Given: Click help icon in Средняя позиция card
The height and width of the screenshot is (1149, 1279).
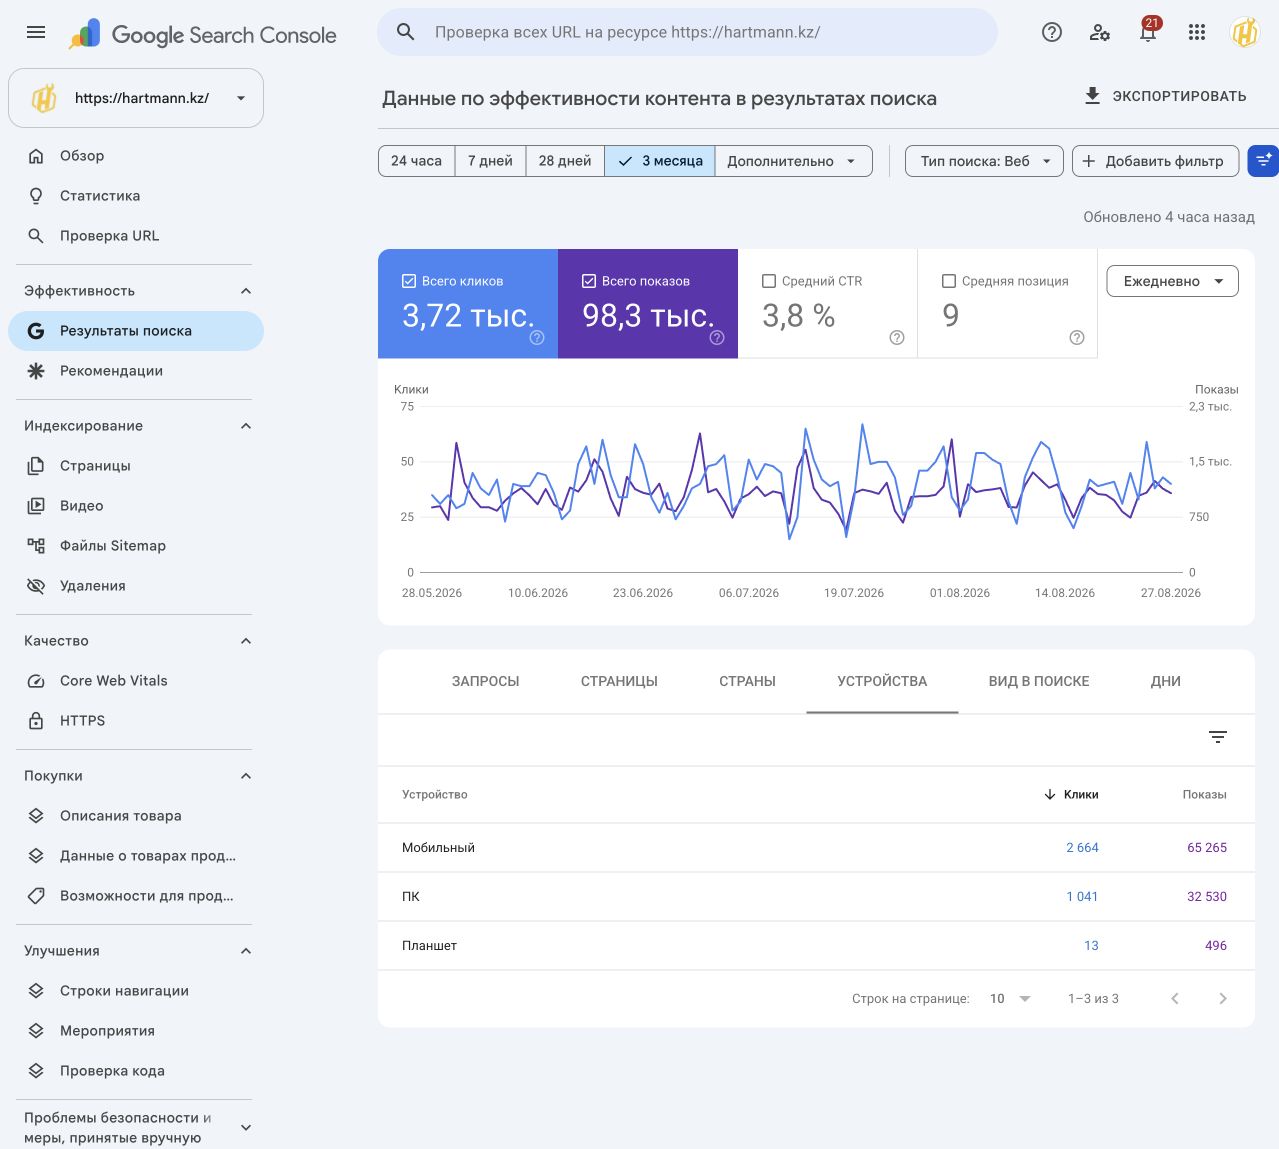Looking at the screenshot, I should 1077,338.
